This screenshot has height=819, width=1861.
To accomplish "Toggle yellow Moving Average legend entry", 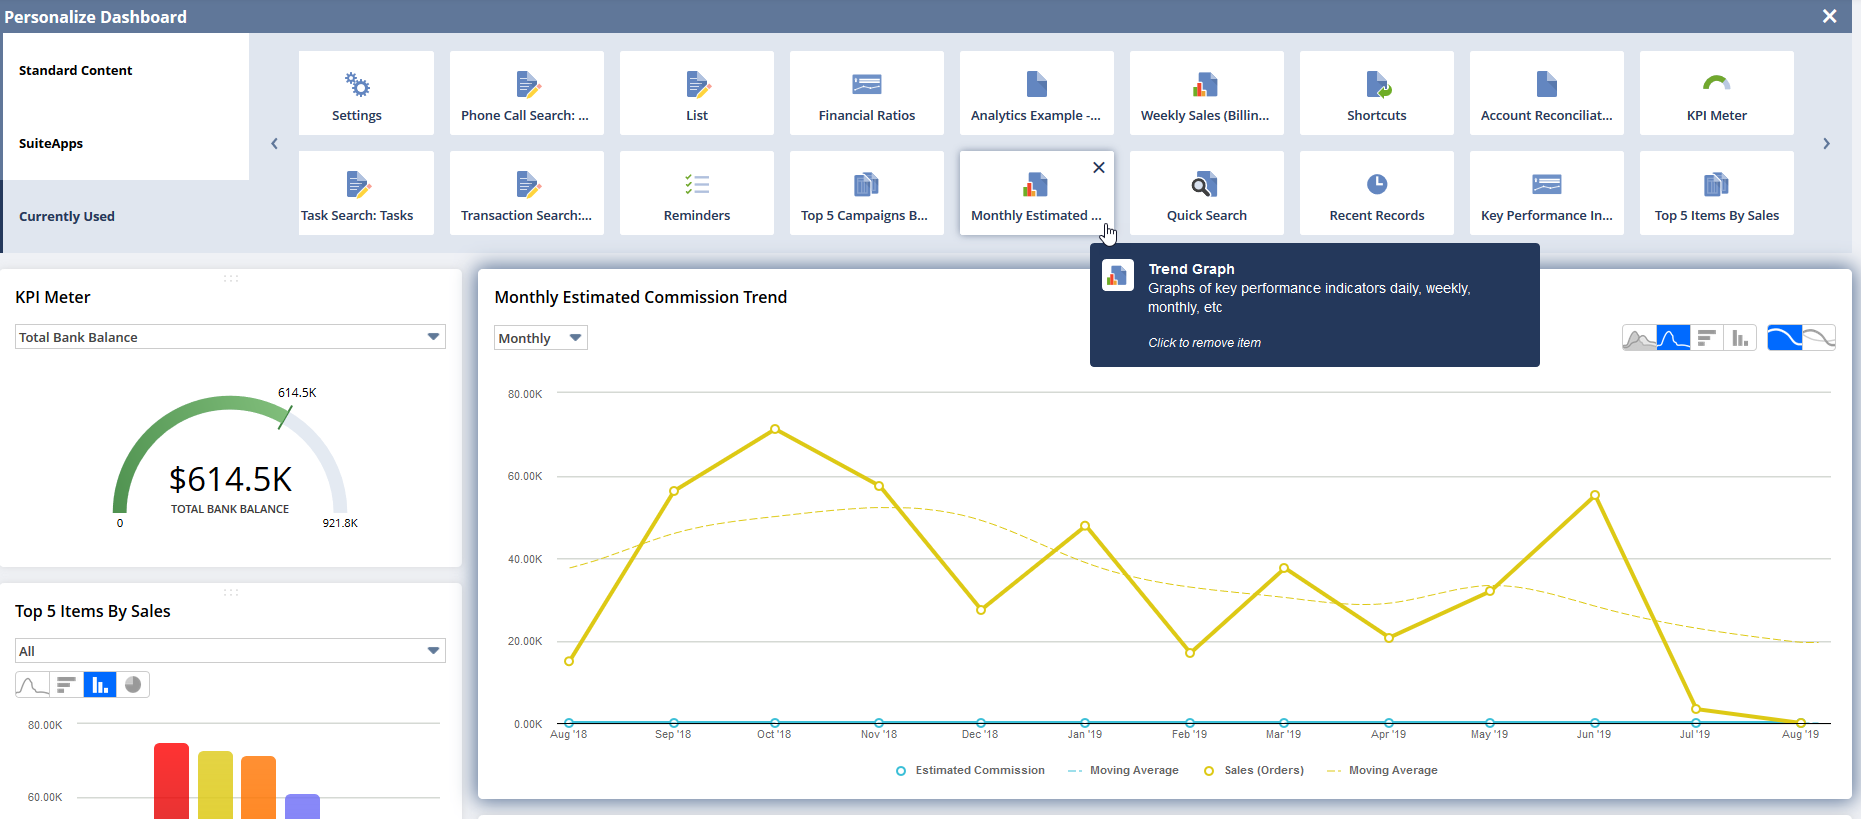I will click(1382, 770).
